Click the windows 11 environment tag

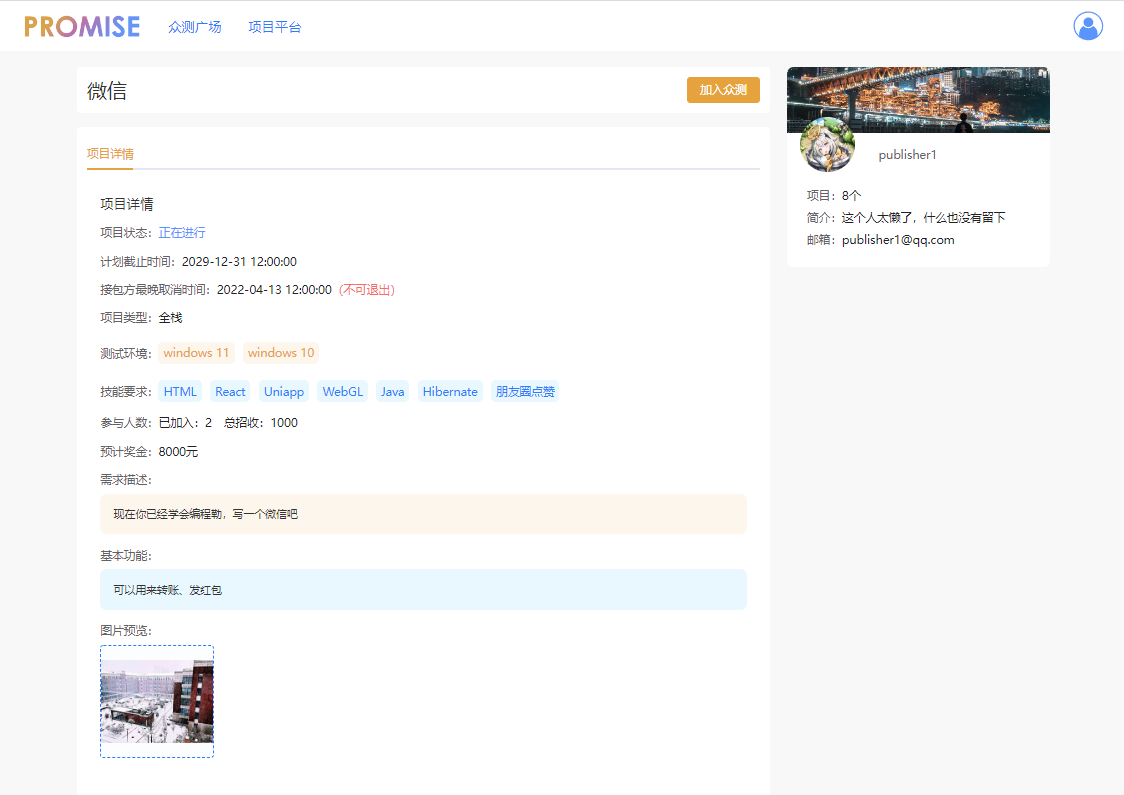[x=196, y=353]
